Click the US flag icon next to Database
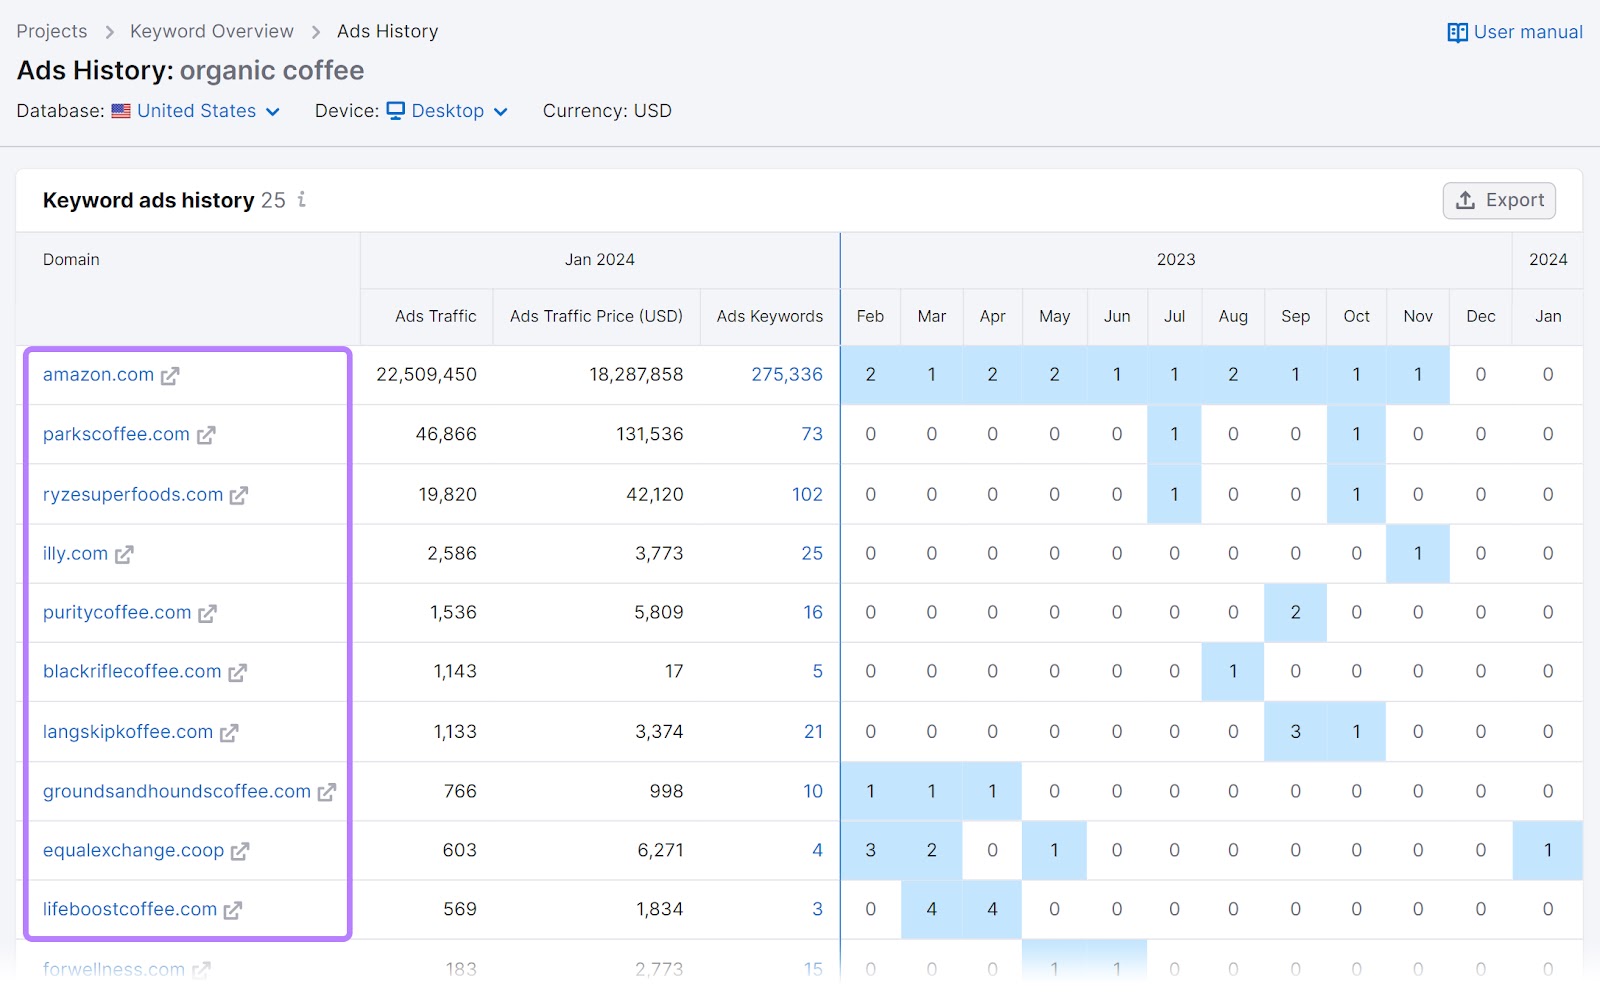Screen dimensions: 1600x995 click(x=122, y=111)
